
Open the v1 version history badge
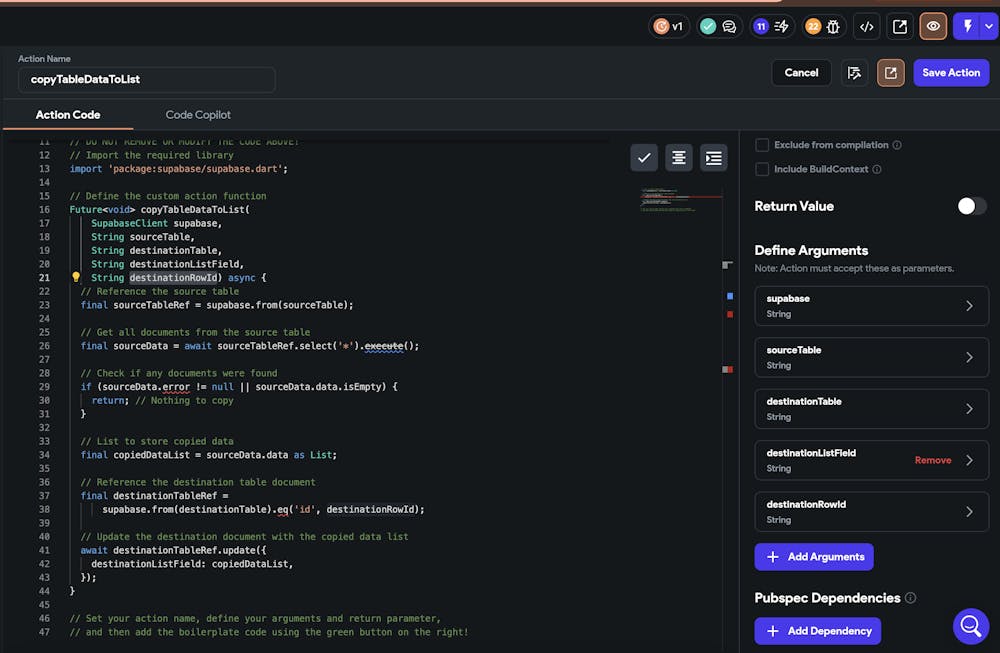pyautogui.click(x=668, y=27)
